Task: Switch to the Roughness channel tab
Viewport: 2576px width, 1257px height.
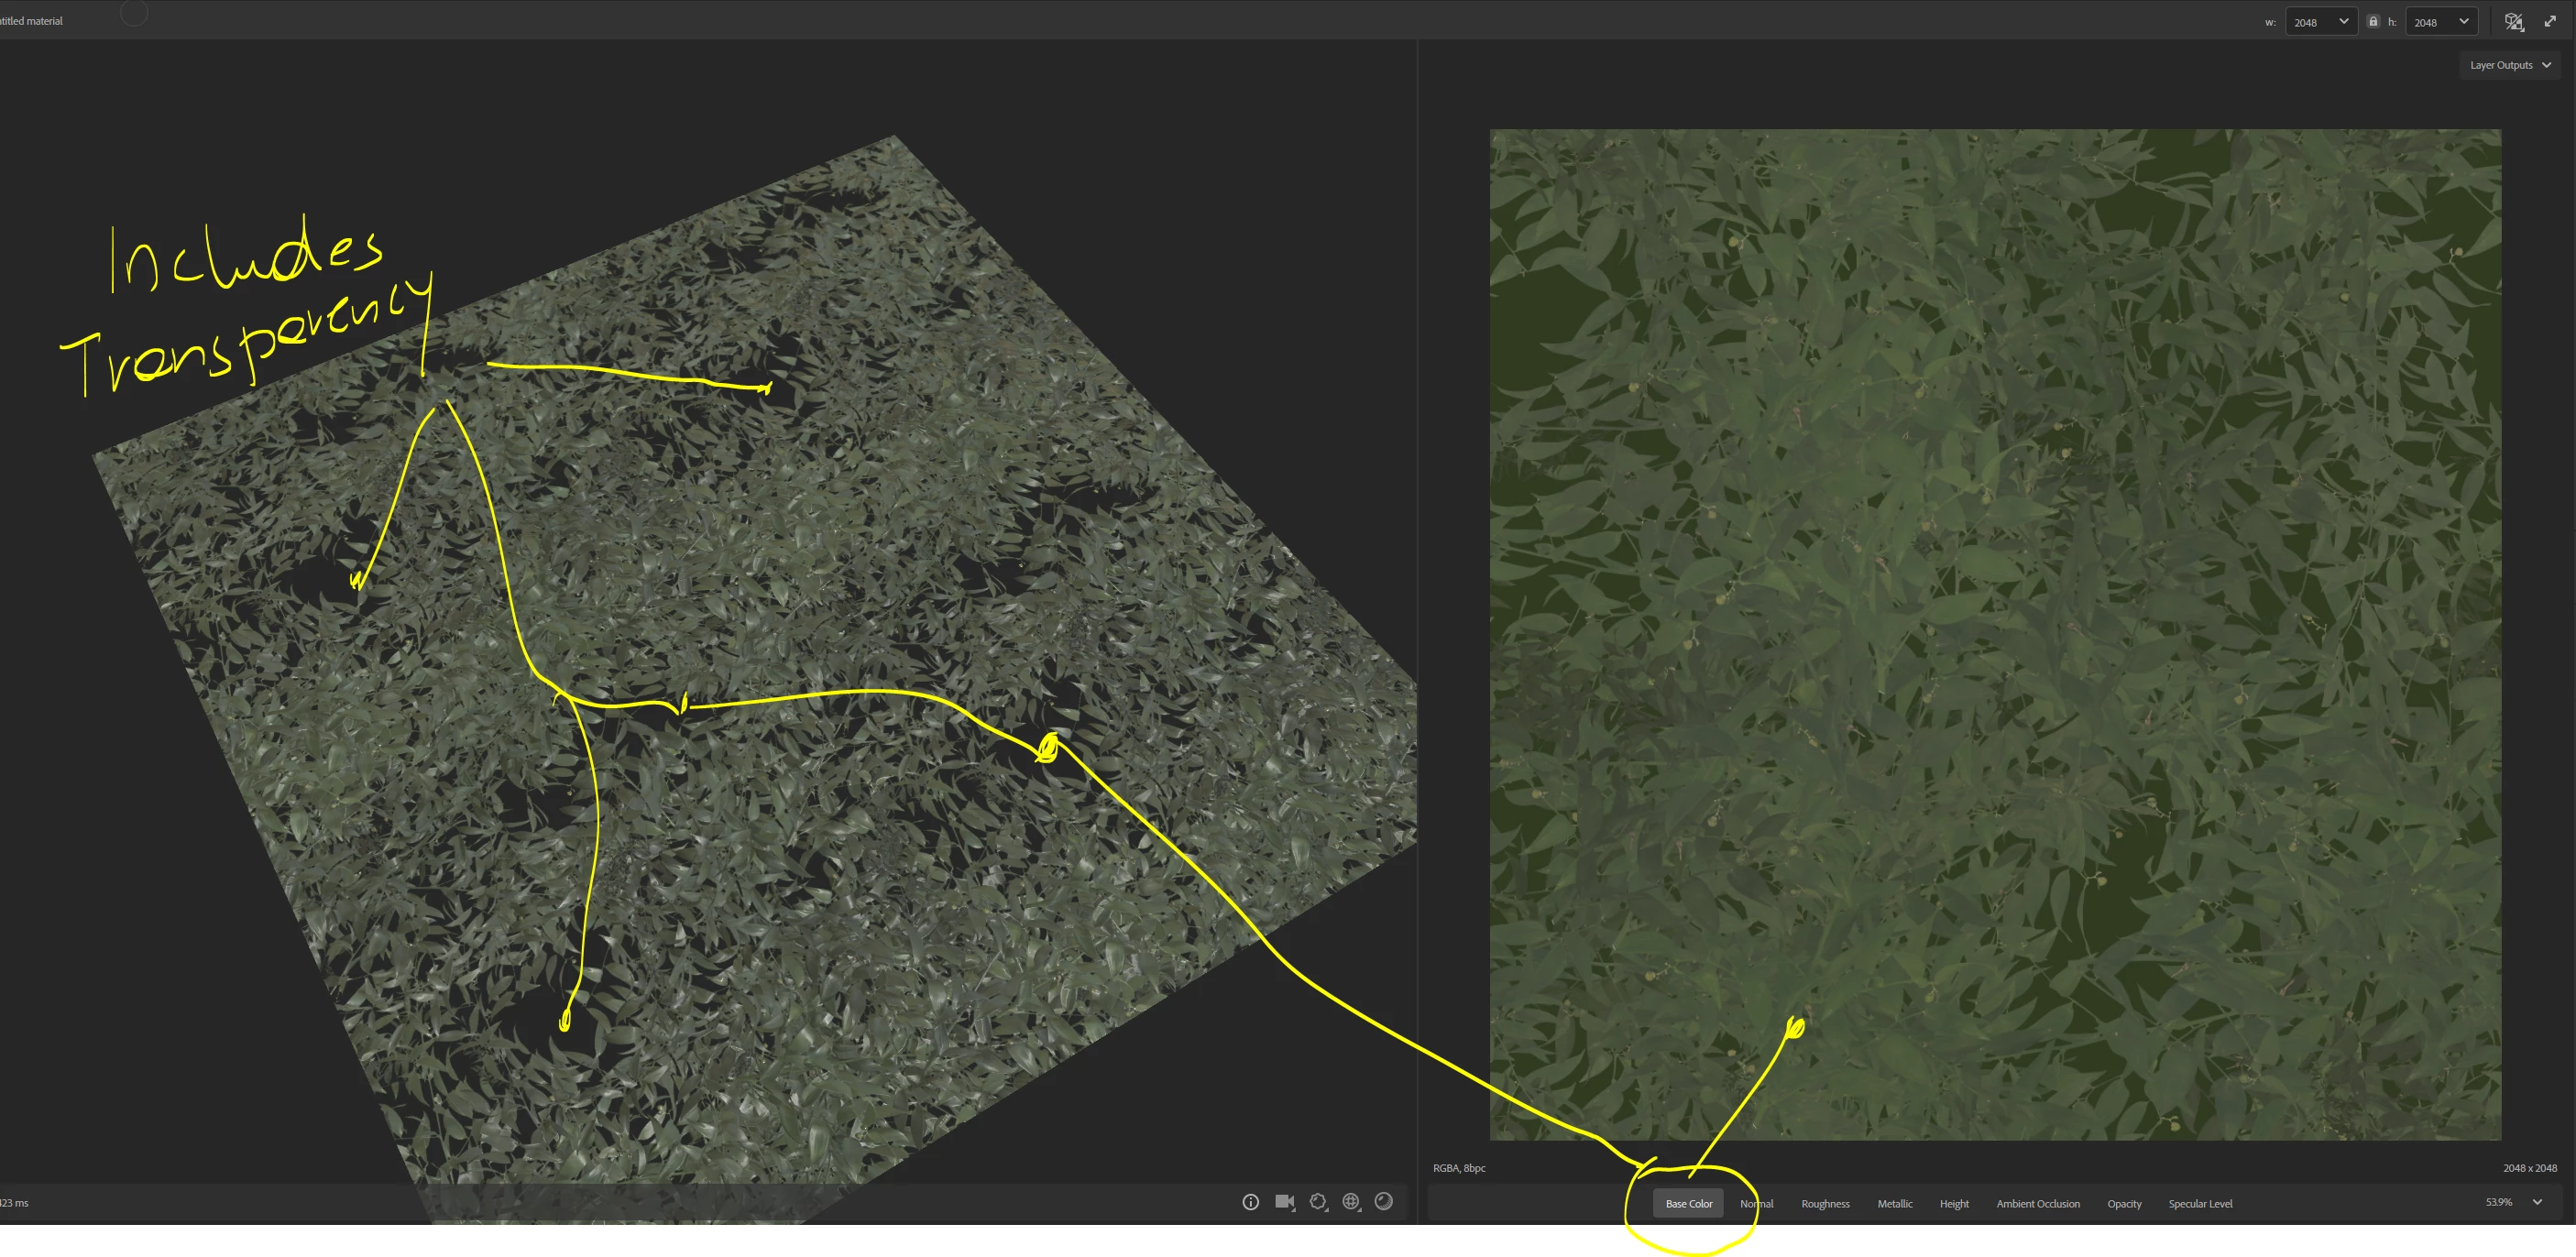Action: pyautogui.click(x=1825, y=1204)
